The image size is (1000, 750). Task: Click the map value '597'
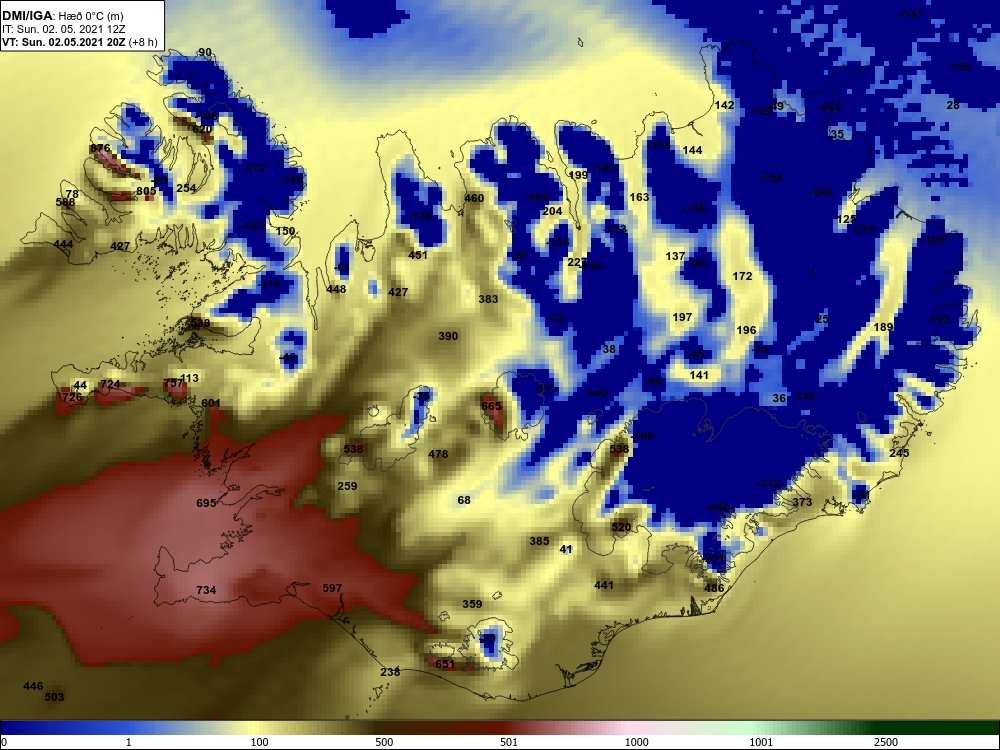(332, 588)
